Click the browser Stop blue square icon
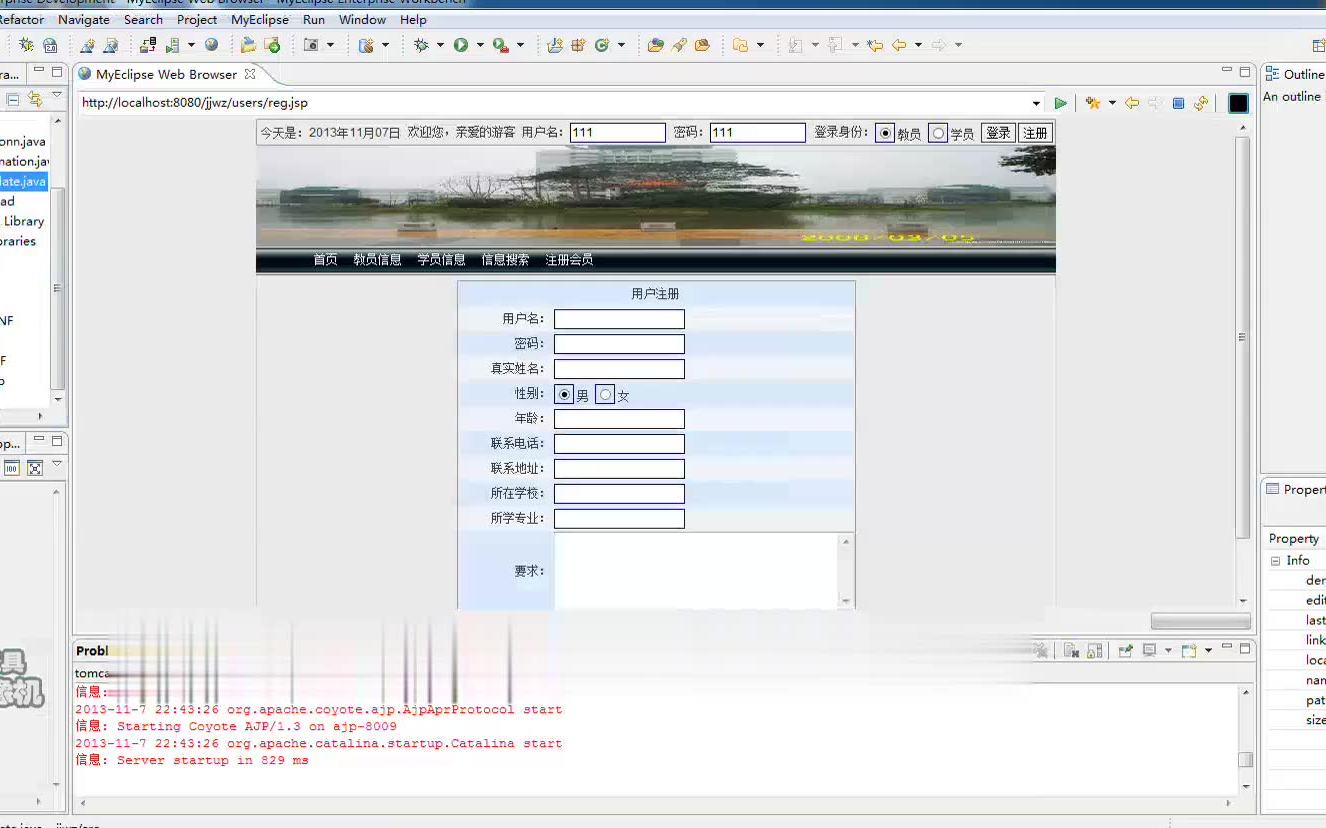Image resolution: width=1326 pixels, height=828 pixels. tap(1178, 103)
